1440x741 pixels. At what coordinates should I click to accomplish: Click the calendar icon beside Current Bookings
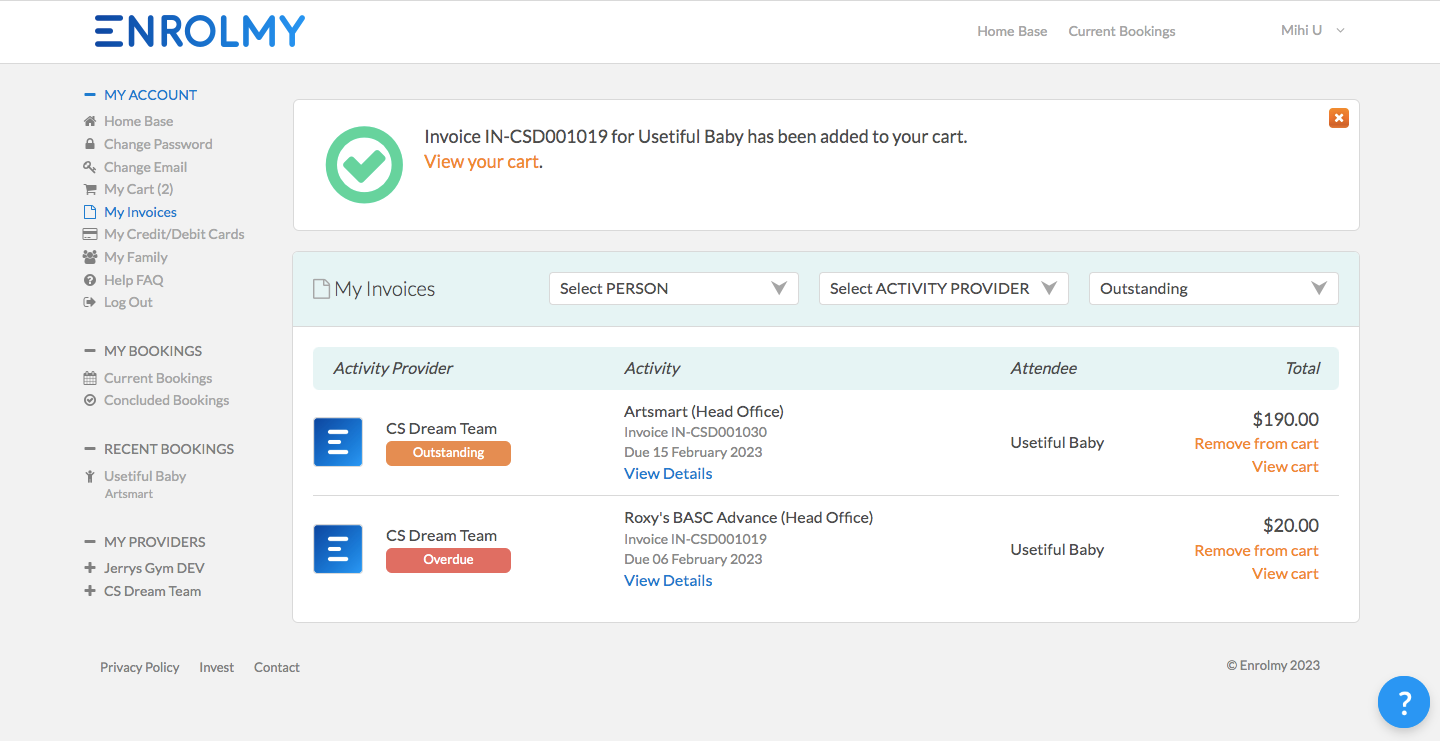coord(90,378)
